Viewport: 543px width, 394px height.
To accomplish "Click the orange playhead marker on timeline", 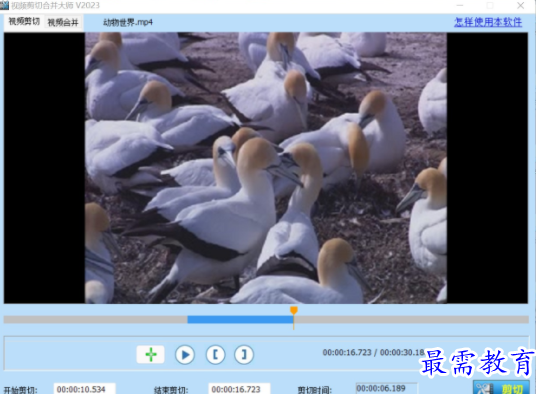I will (x=294, y=311).
